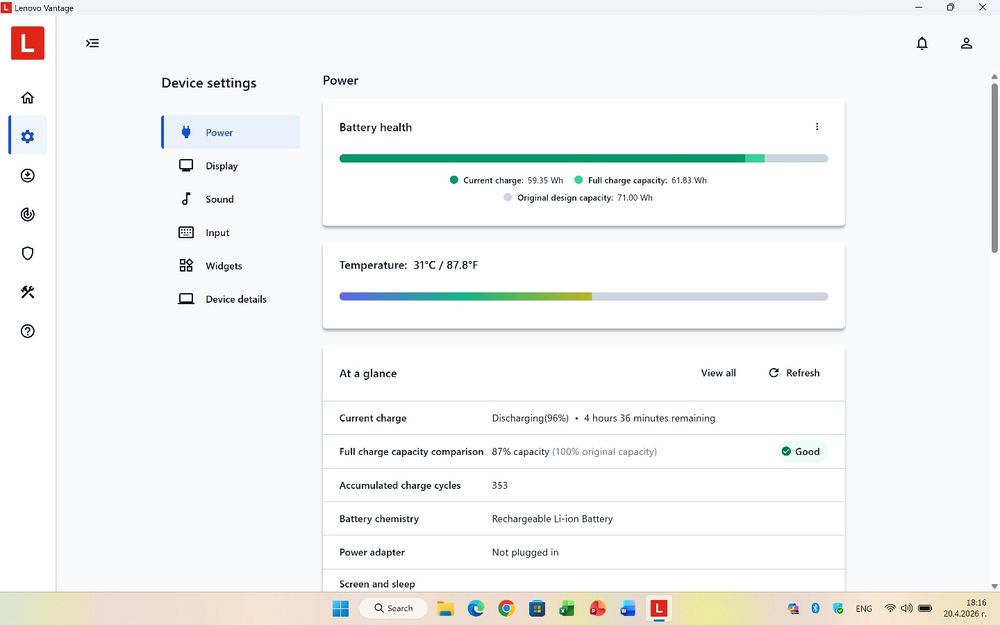Refresh the At a glance battery info
Viewport: 1000px width, 625px height.
[794, 373]
